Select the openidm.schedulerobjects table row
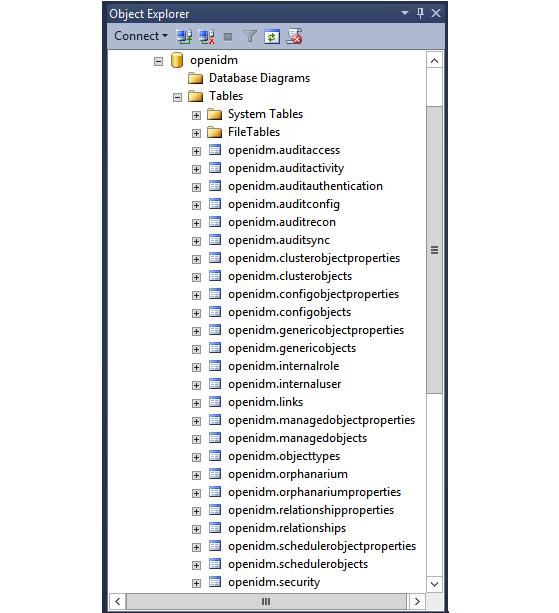Viewport: 559px width, 613px height. tap(288, 564)
